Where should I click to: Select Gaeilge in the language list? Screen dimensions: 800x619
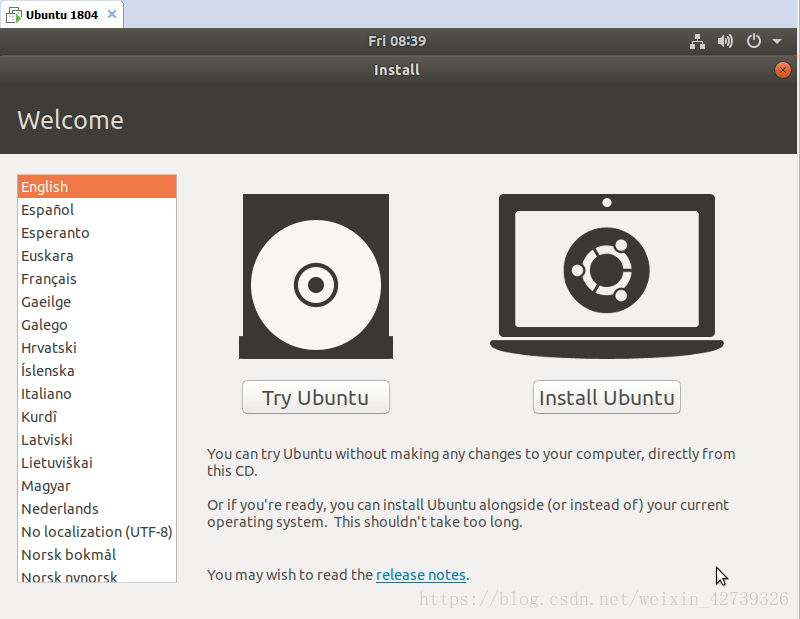97,302
